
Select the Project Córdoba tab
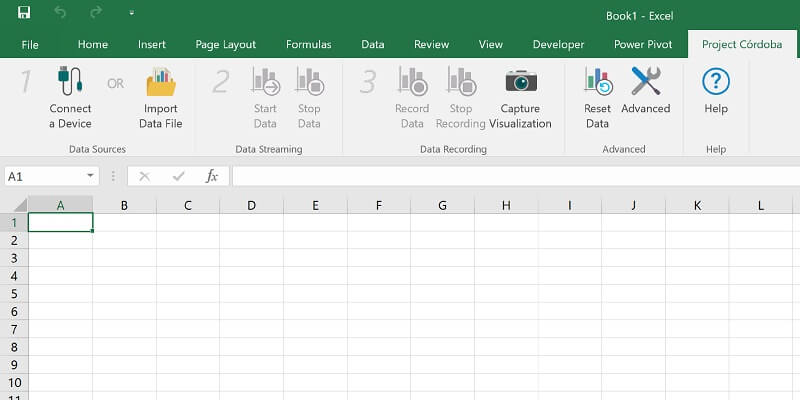[x=742, y=44]
